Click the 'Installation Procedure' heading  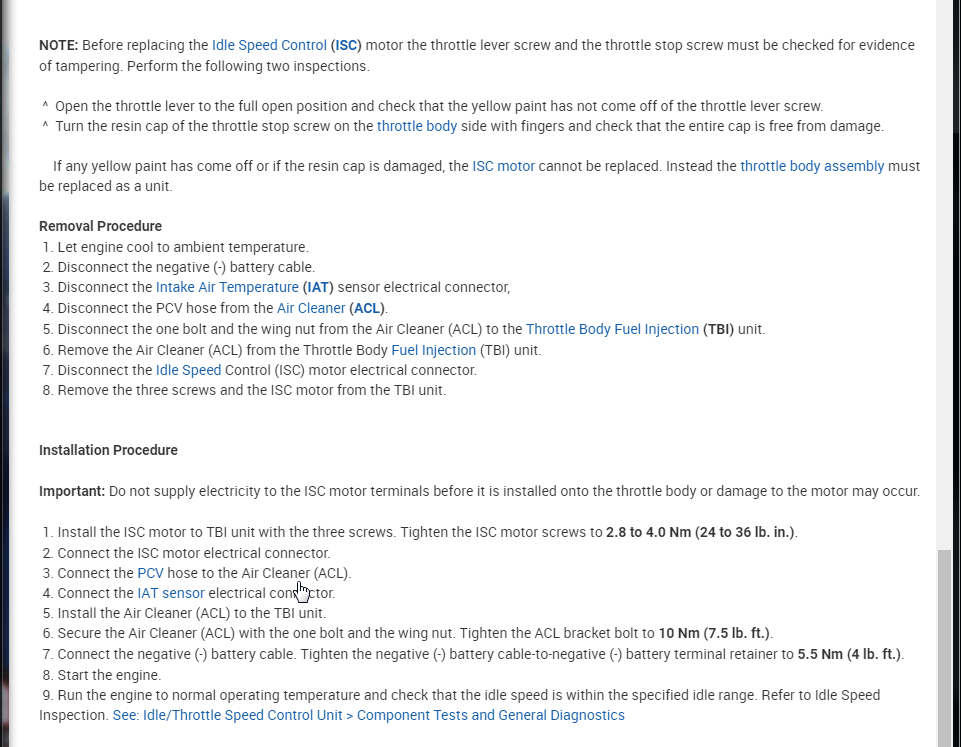(x=108, y=450)
